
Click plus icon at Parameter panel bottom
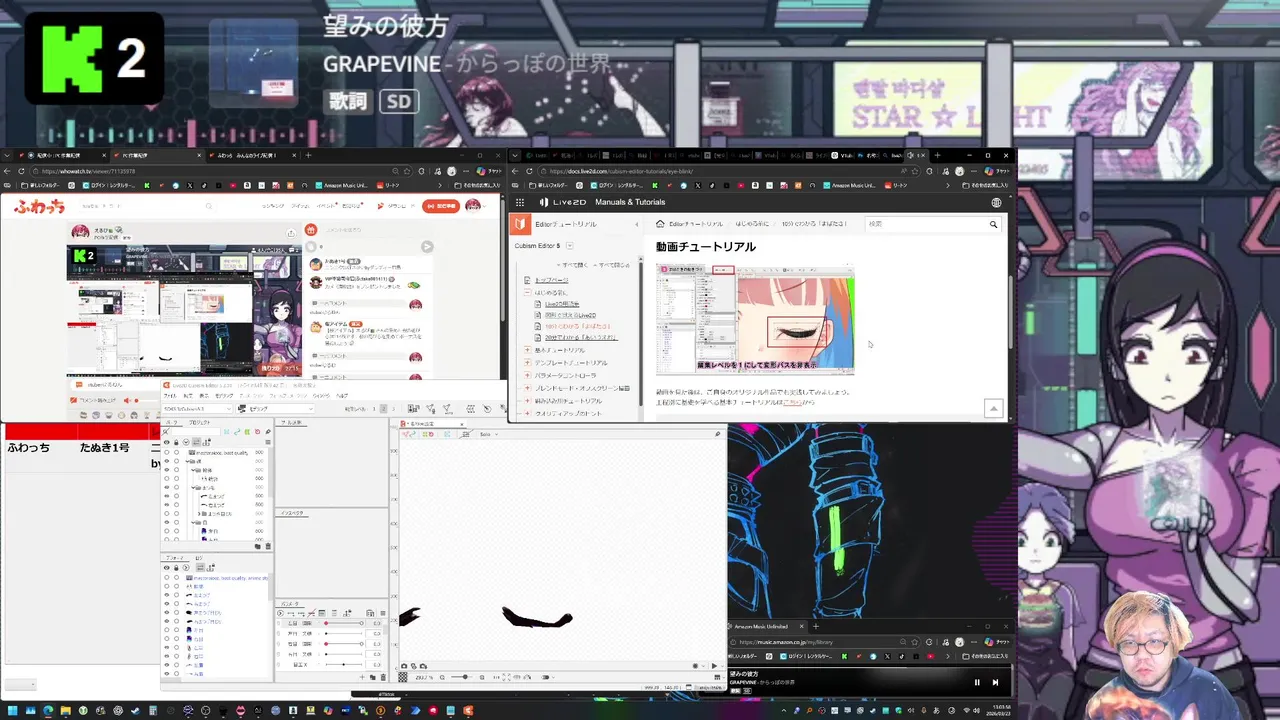[362, 677]
